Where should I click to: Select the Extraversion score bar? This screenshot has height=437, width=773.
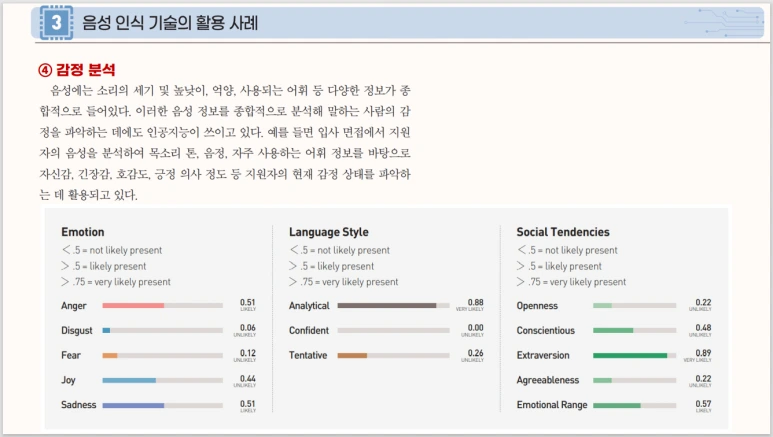click(x=634, y=355)
